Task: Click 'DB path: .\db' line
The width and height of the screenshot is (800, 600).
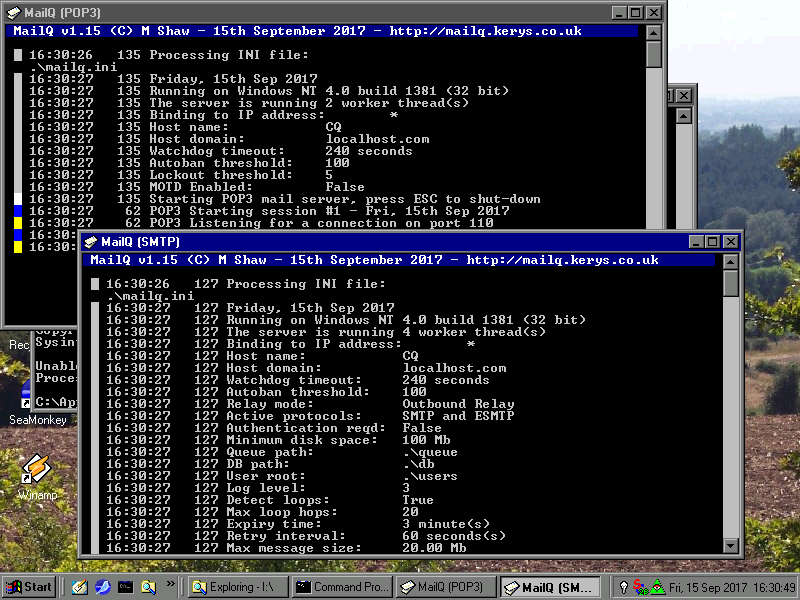Action: [270, 464]
